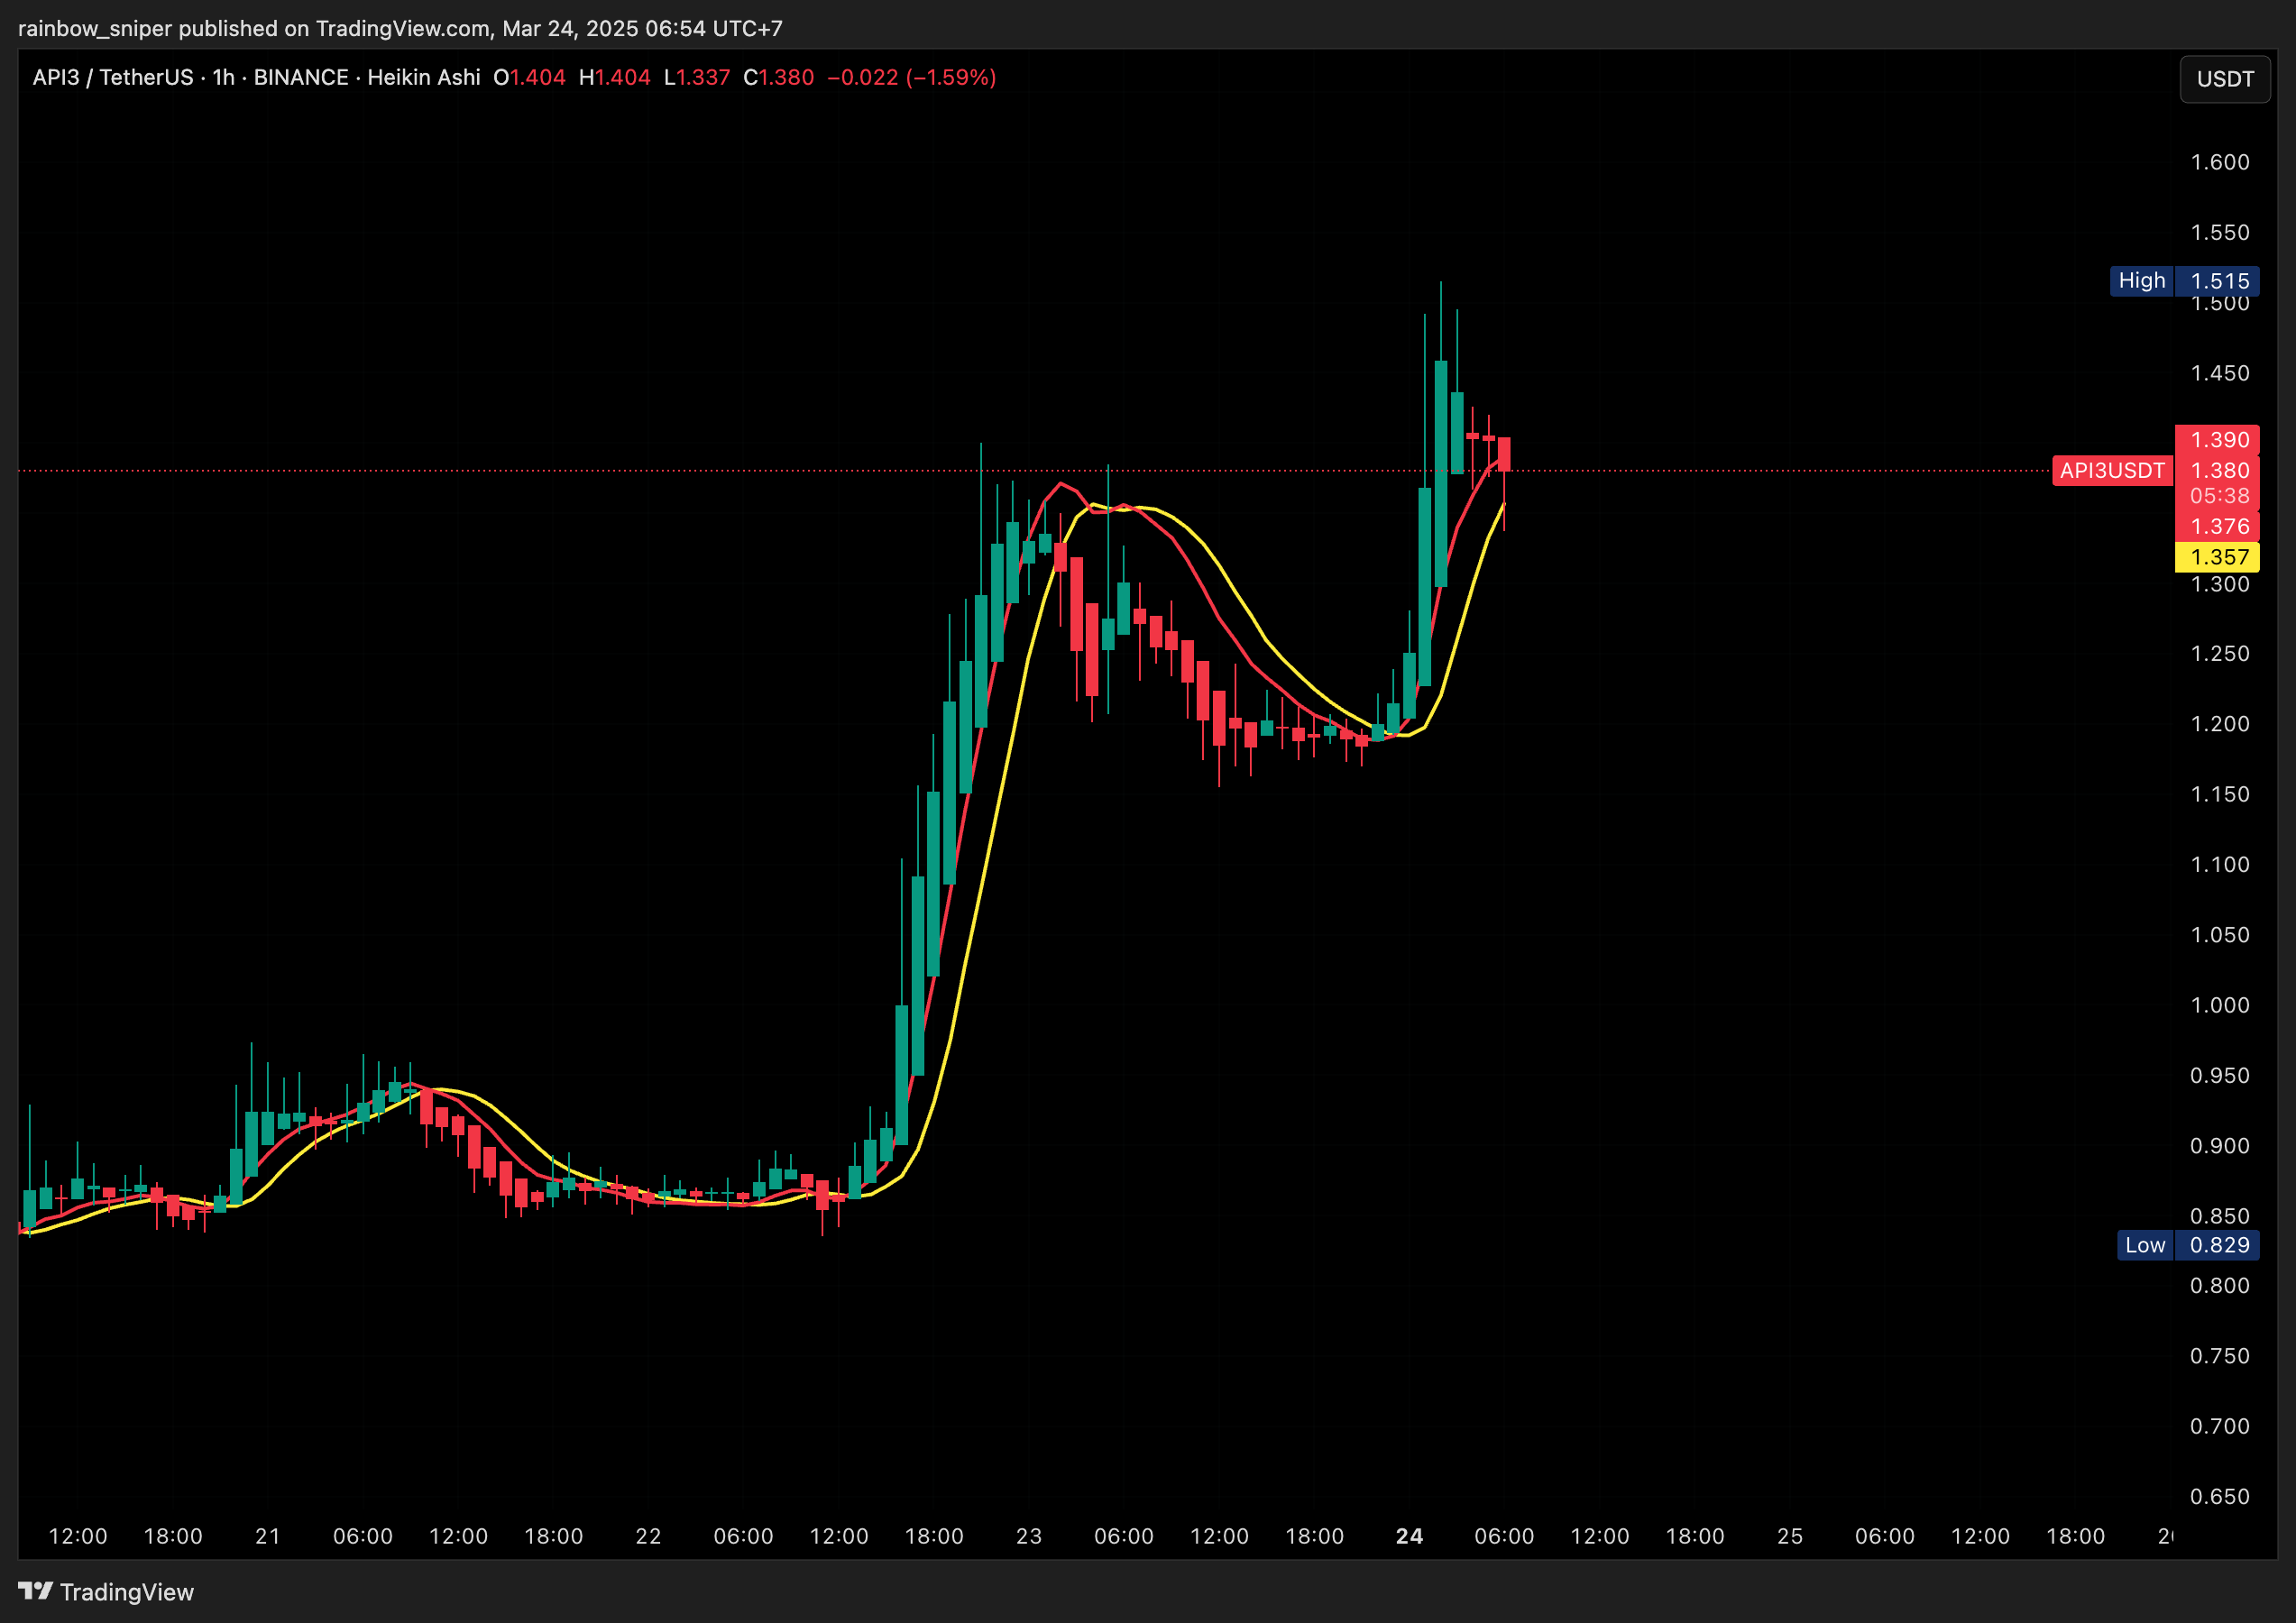Click the red 1.390 price label
This screenshot has height=1623, width=2296.
click(x=2217, y=440)
